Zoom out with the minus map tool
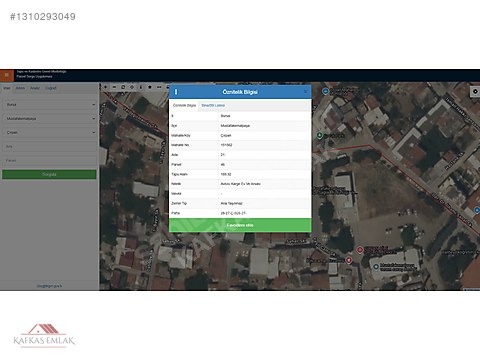480x360 pixels. tap(114, 87)
